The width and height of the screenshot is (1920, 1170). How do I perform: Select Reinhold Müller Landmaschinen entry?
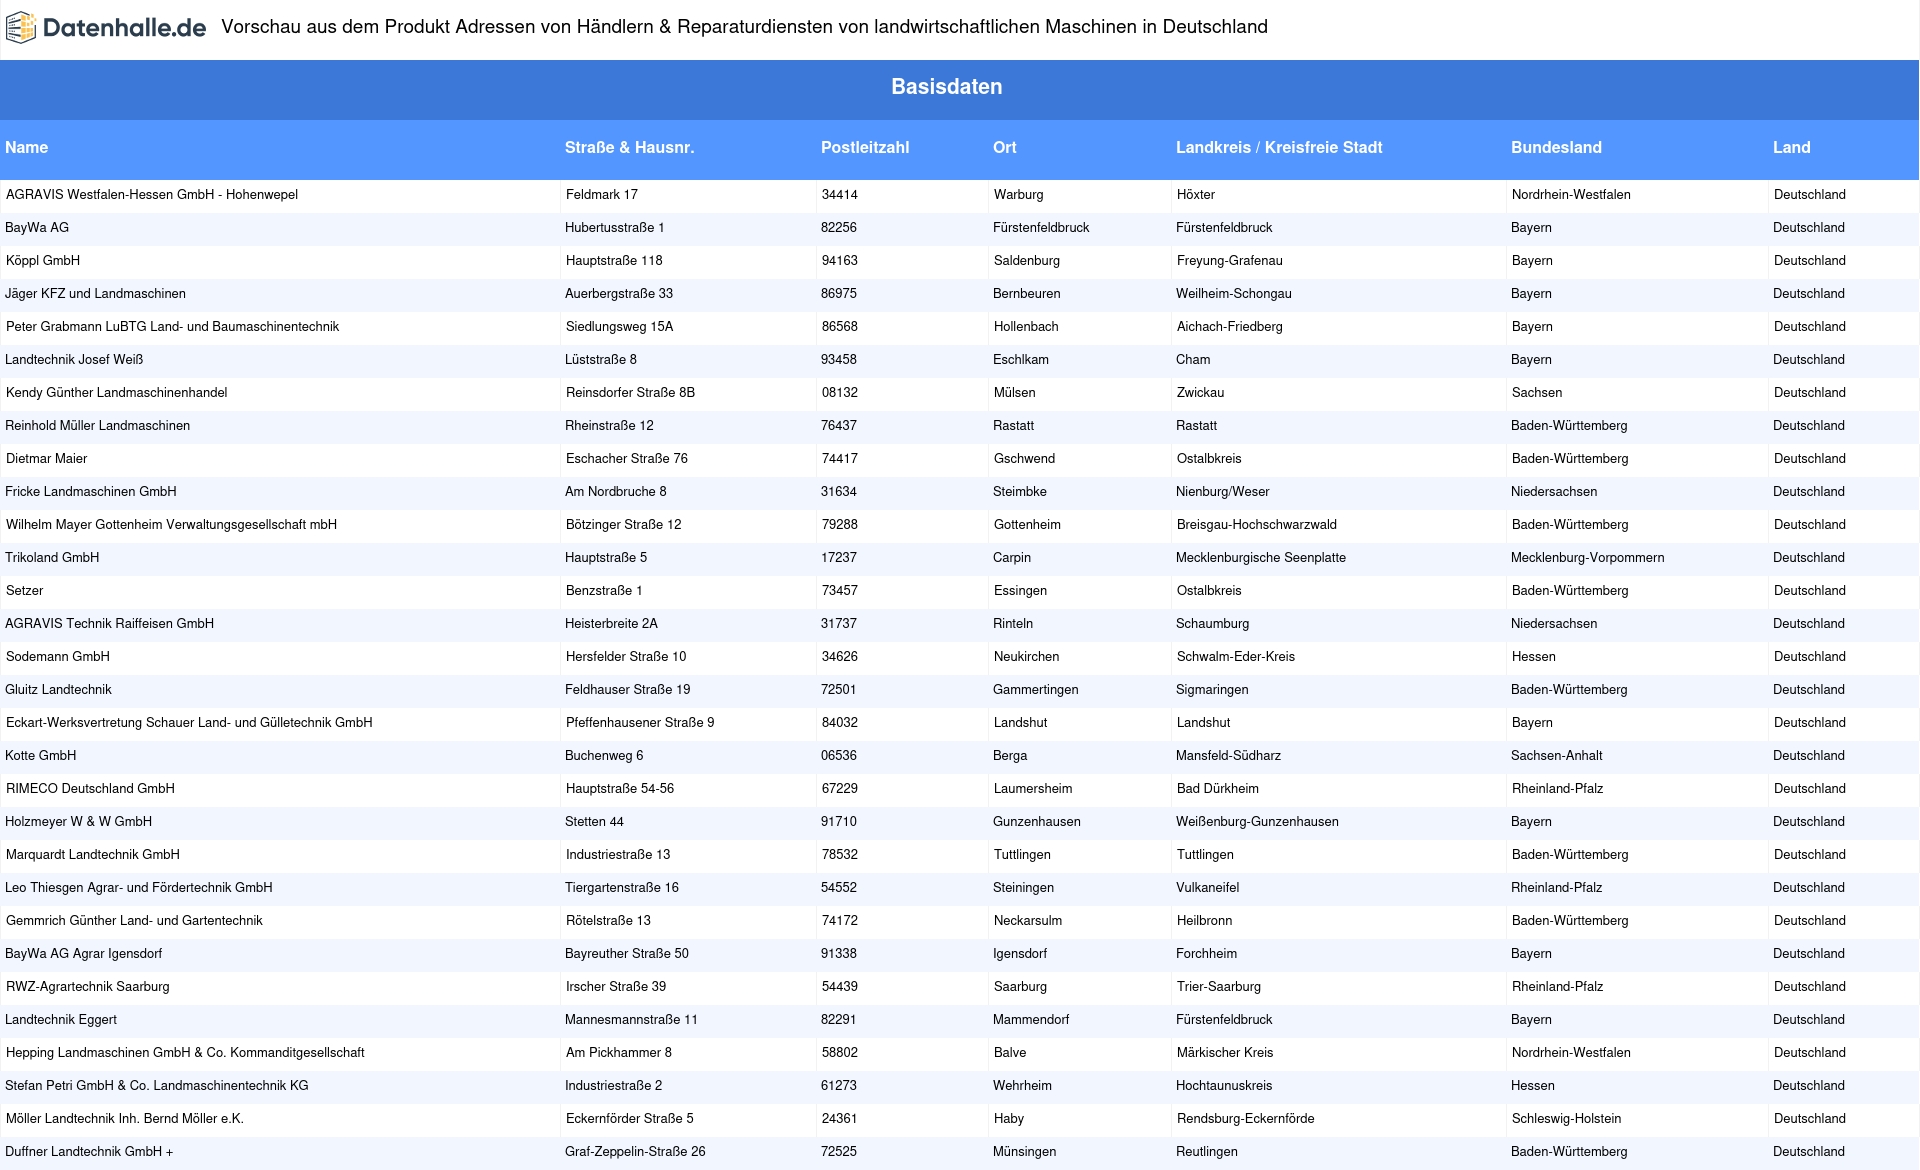coord(97,426)
